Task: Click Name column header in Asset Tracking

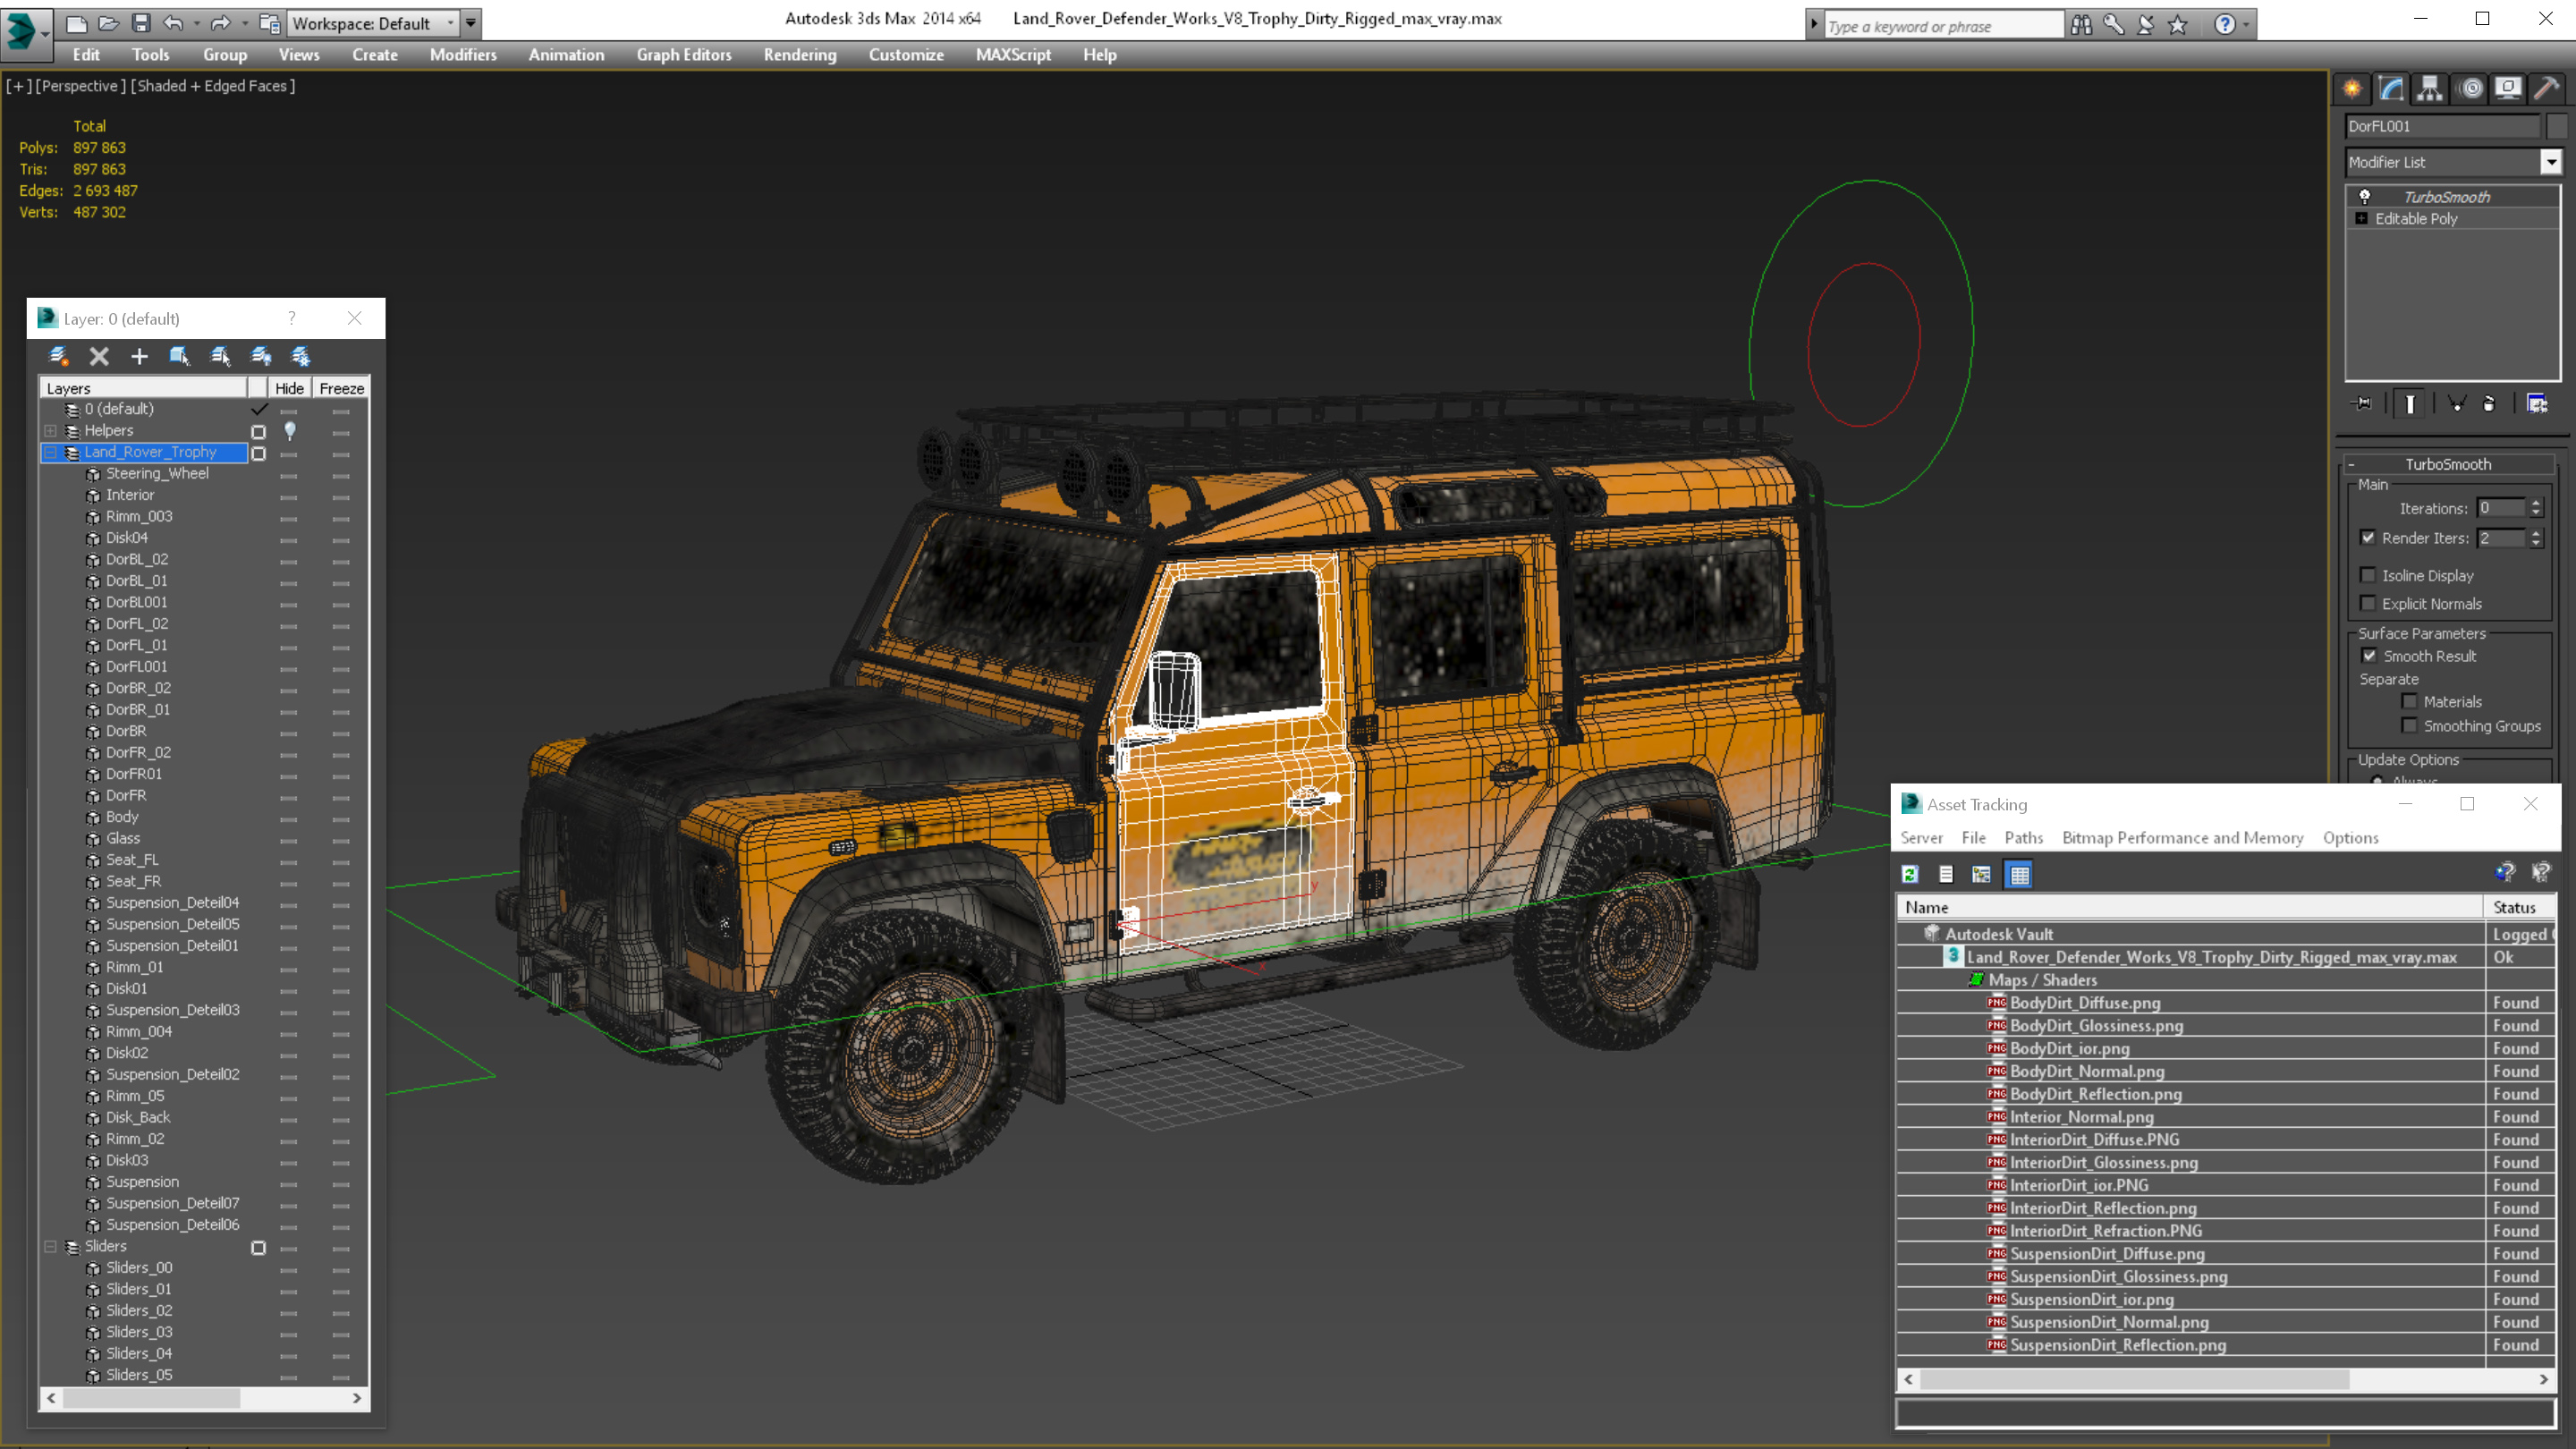Action: [x=2190, y=907]
